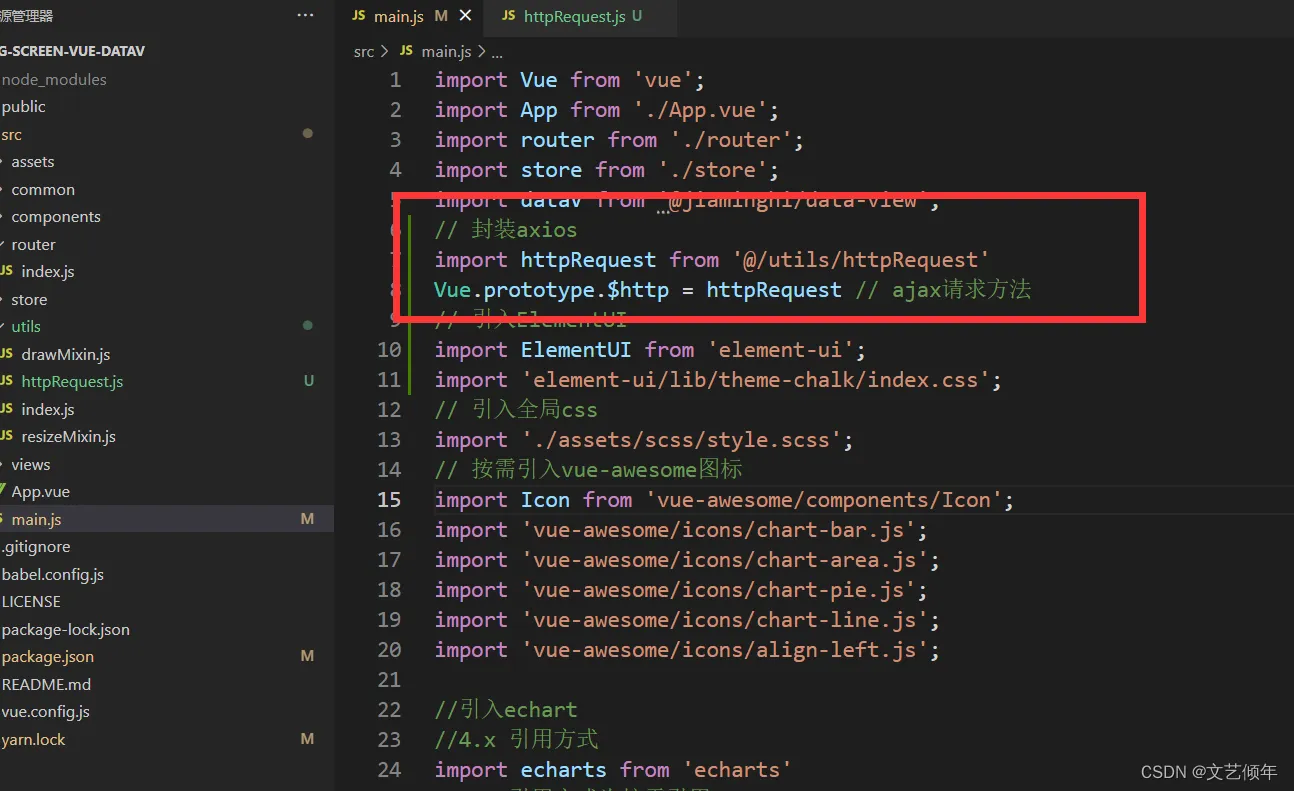Open index.js listed directly above resizeMixin.js
The image size is (1294, 791).
48,409
